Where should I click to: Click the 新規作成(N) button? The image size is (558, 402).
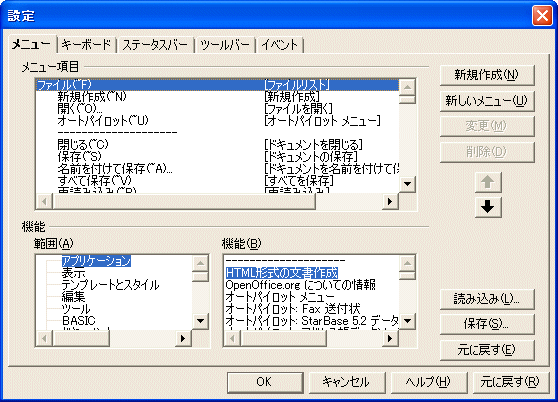487,75
